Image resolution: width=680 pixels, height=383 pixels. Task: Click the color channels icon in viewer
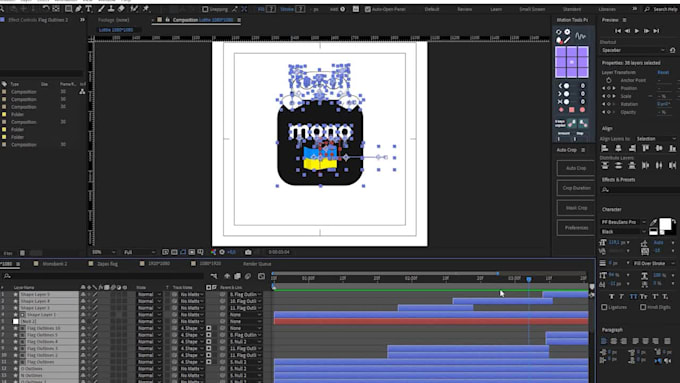click(x=213, y=252)
